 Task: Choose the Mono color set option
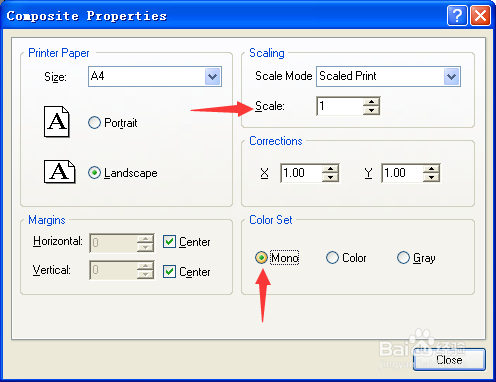[x=261, y=257]
